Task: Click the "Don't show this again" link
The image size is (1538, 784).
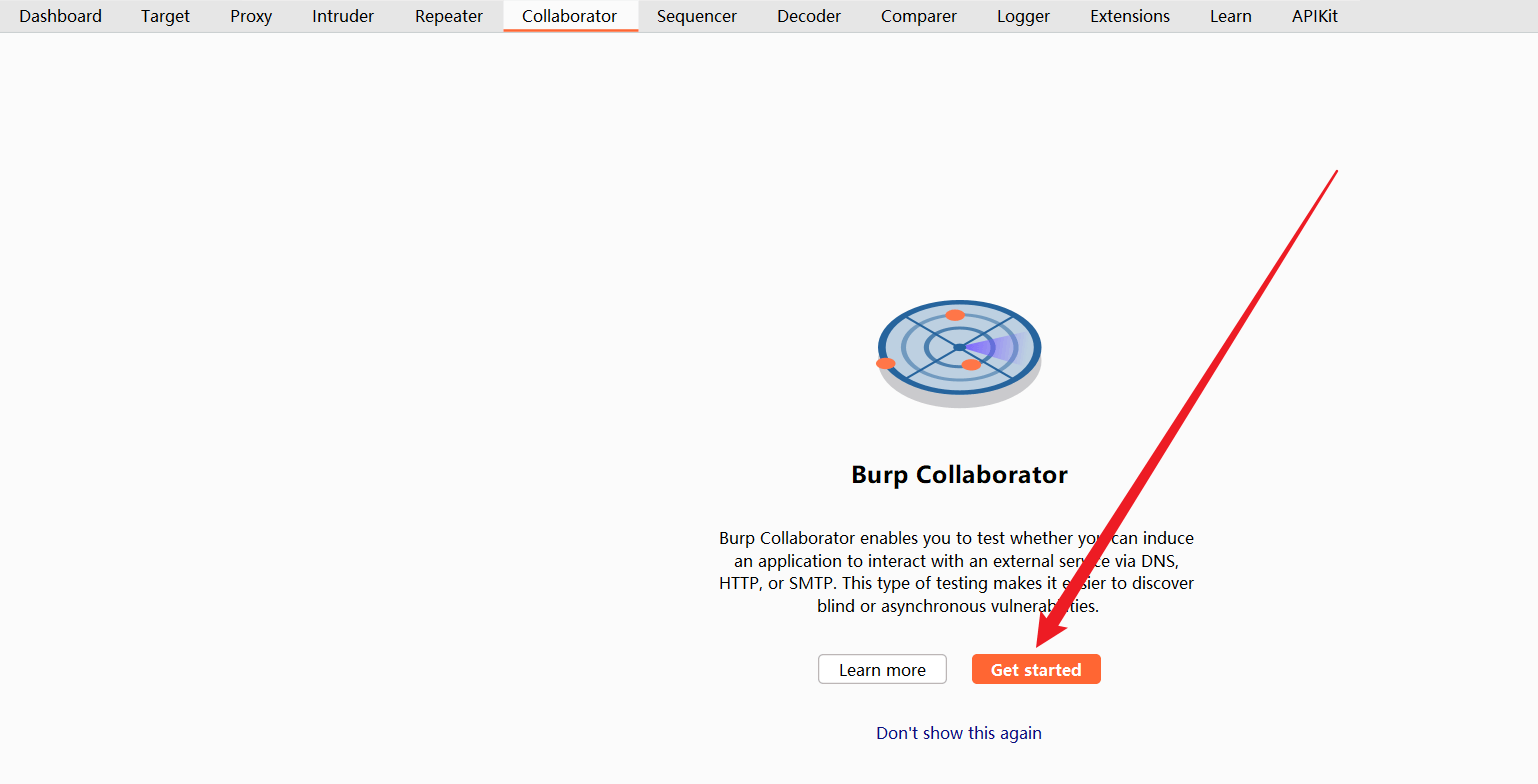Action: pos(959,733)
